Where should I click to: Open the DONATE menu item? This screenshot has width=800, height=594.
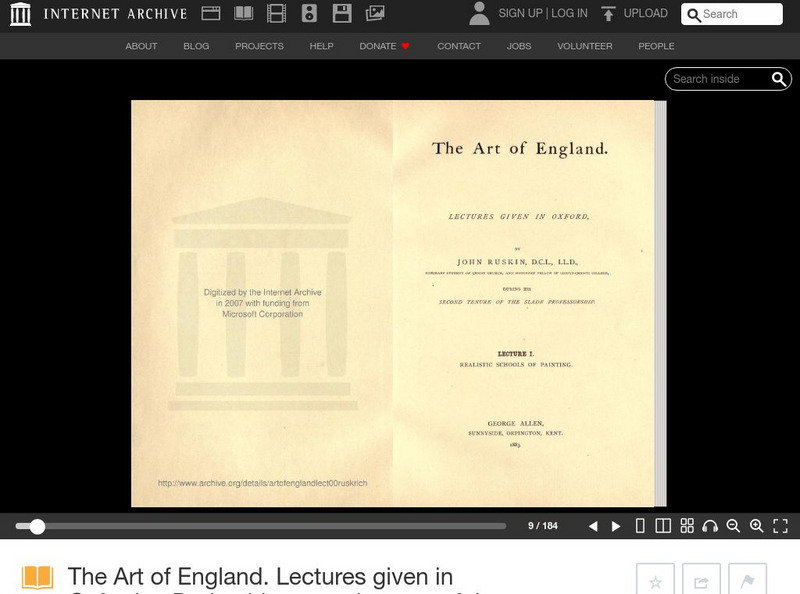pos(380,46)
